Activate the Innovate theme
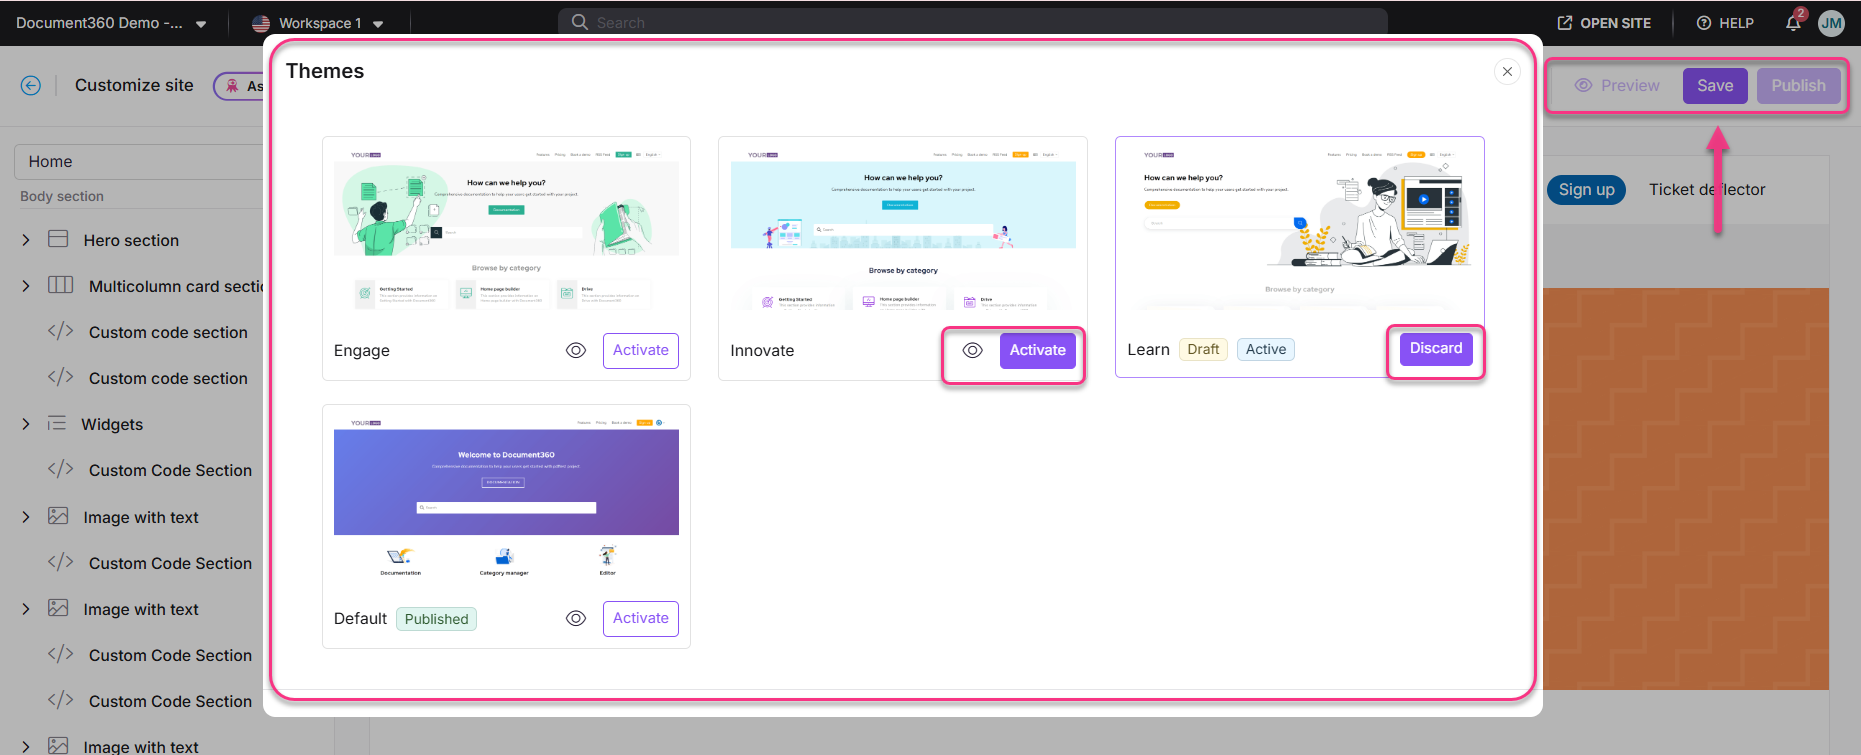This screenshot has width=1861, height=755. pos(1038,350)
